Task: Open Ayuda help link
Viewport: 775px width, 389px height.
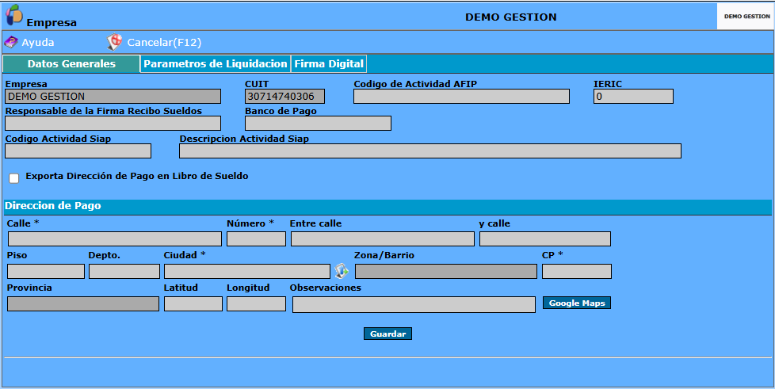Action: (38, 43)
